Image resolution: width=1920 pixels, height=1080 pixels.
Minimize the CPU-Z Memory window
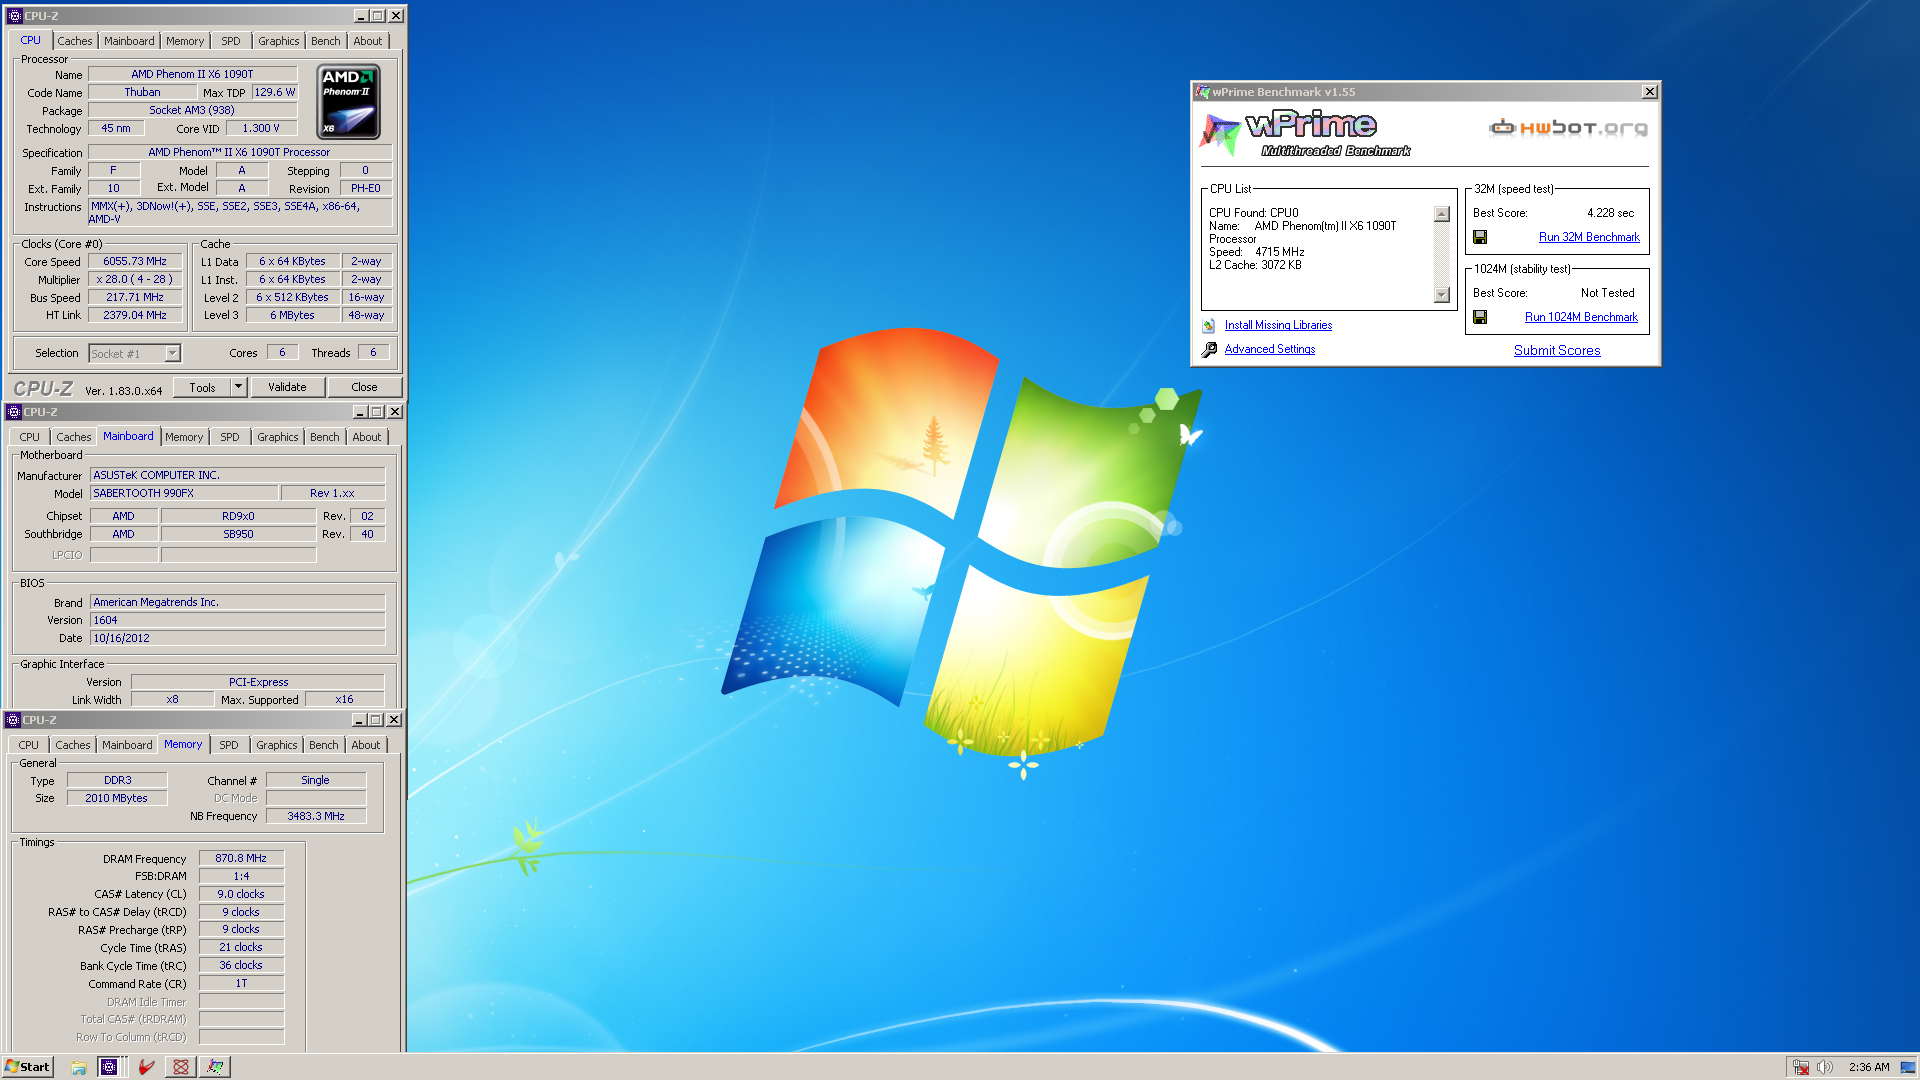(360, 720)
